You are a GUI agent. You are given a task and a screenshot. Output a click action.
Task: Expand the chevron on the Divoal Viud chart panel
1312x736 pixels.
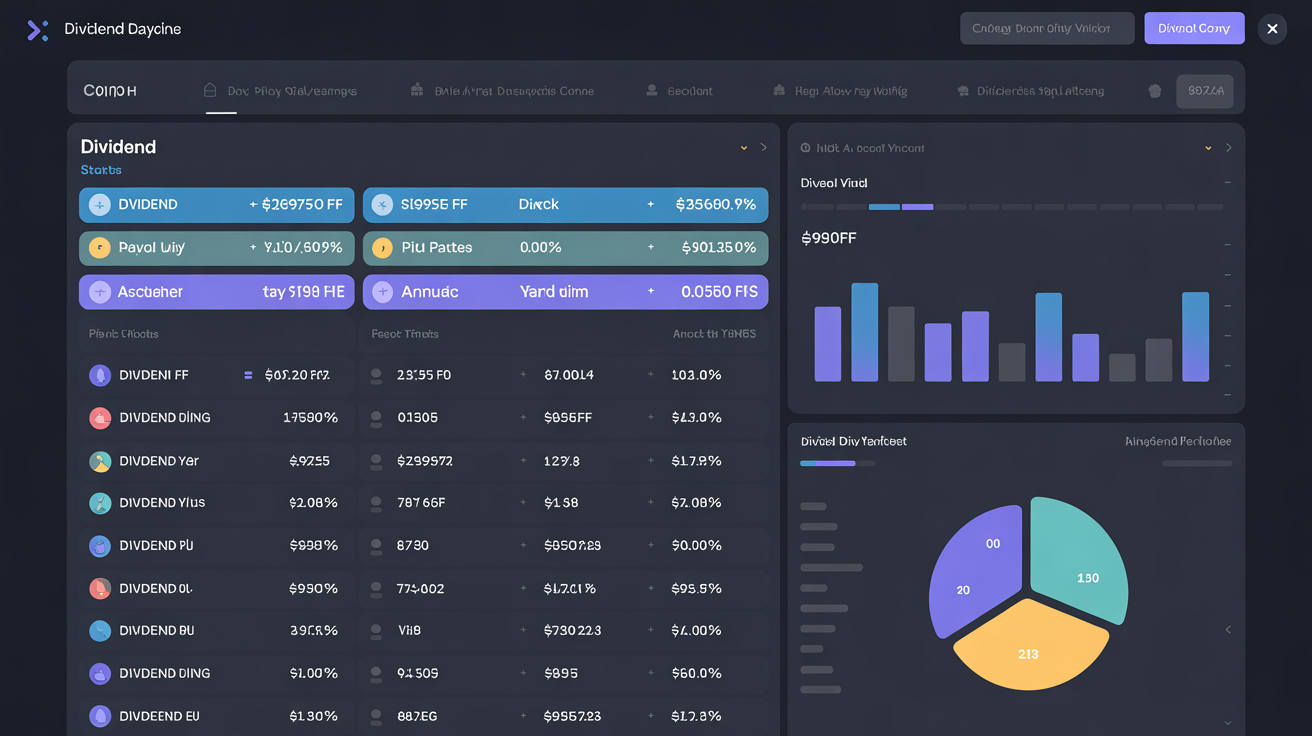tap(1208, 146)
